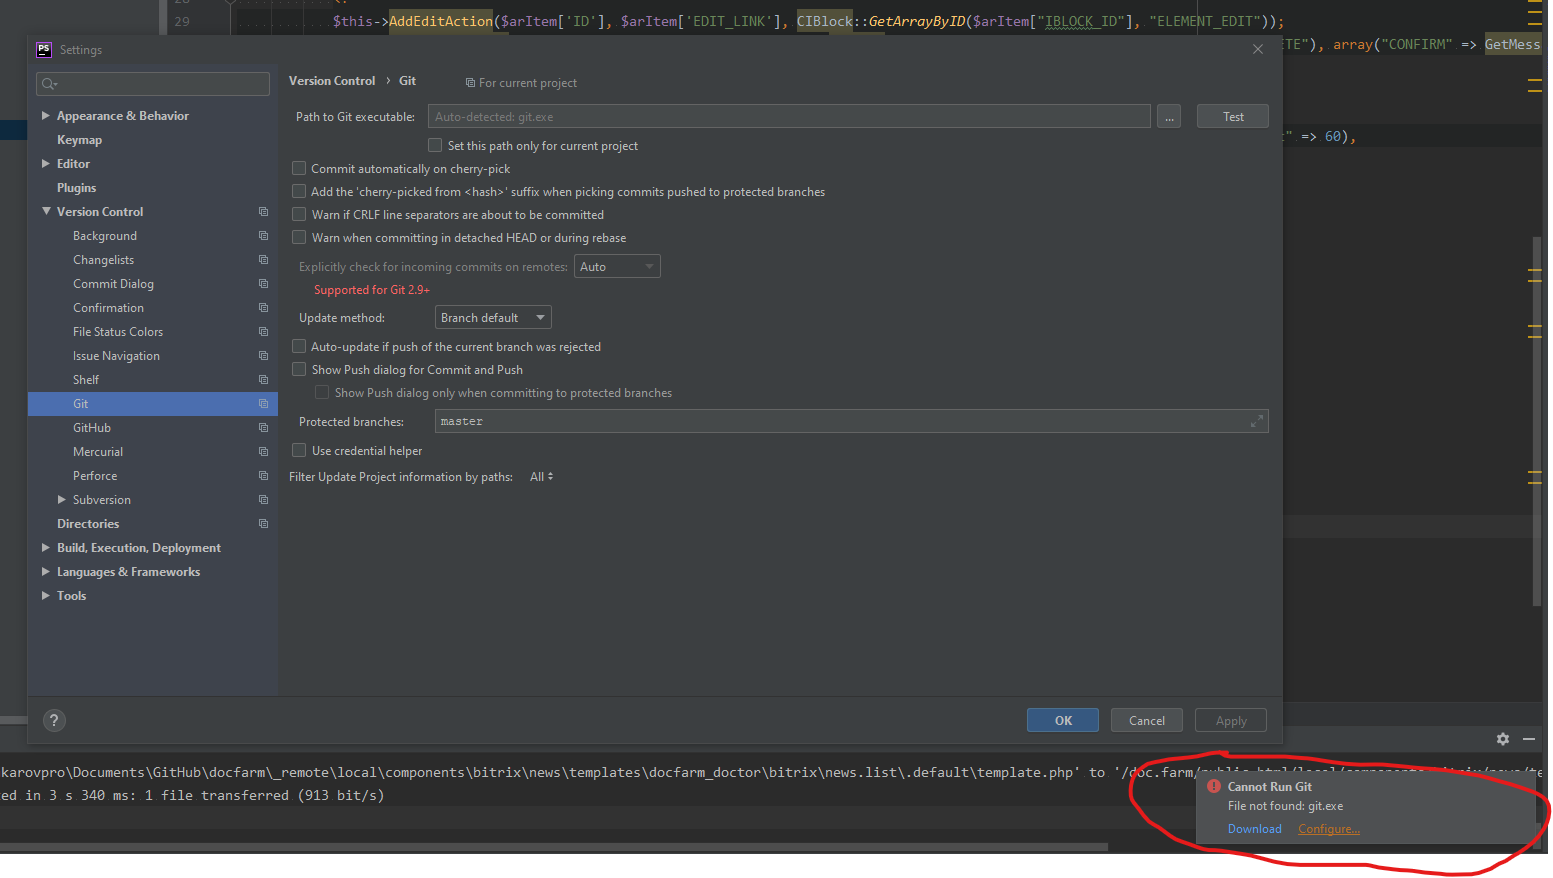Image resolution: width=1553 pixels, height=878 pixels.
Task: Expand the Tools tree node arrow
Action: [x=46, y=596]
